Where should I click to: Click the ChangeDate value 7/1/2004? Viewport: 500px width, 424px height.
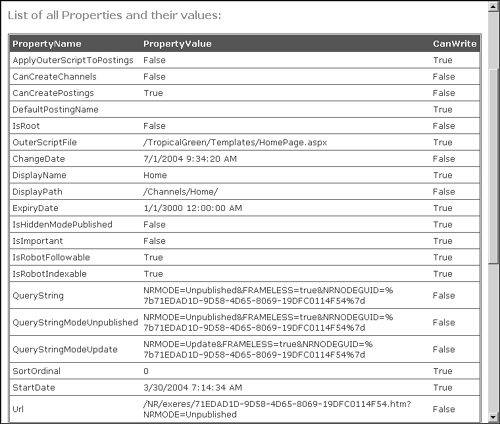(190, 159)
